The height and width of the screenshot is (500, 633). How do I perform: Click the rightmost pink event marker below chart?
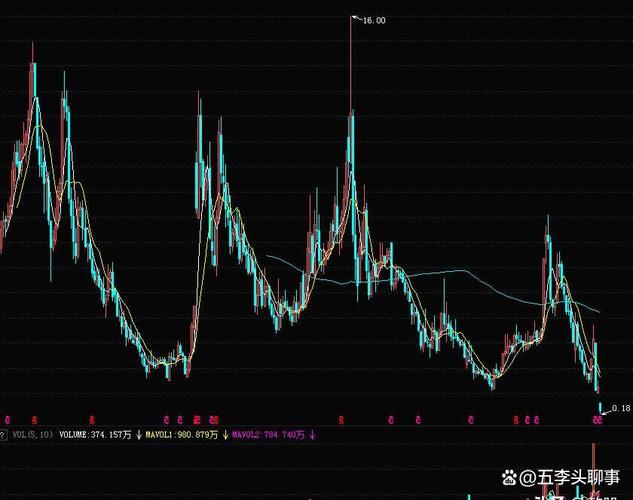click(601, 419)
